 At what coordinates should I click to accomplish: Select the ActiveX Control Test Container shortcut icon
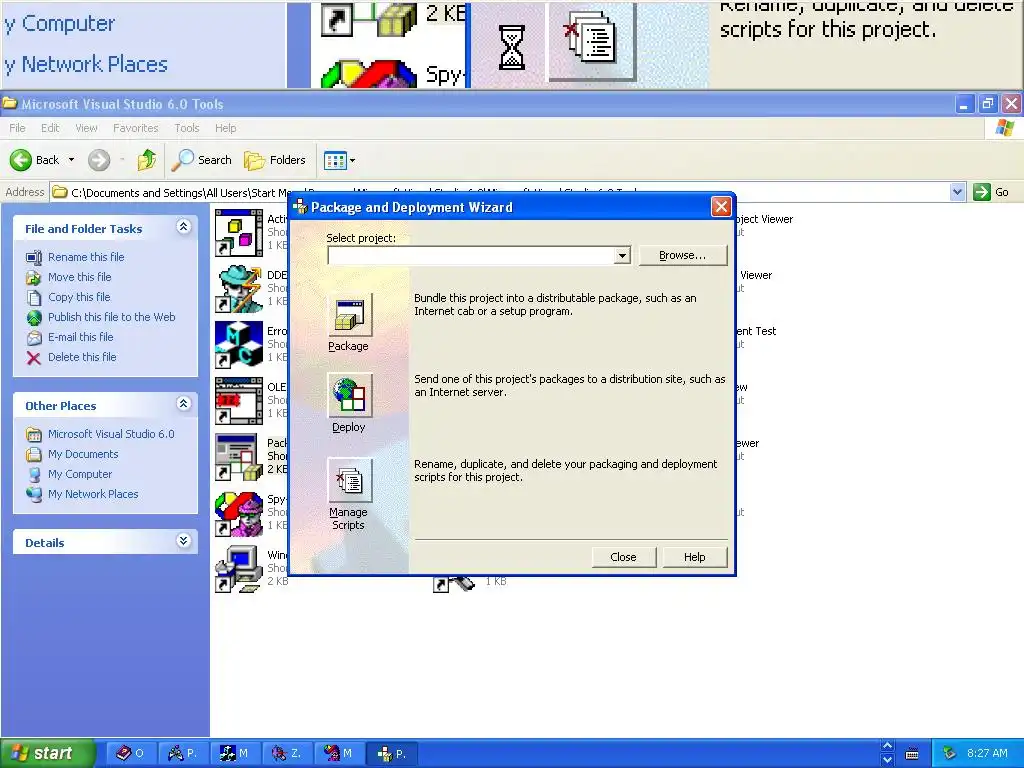tap(238, 232)
